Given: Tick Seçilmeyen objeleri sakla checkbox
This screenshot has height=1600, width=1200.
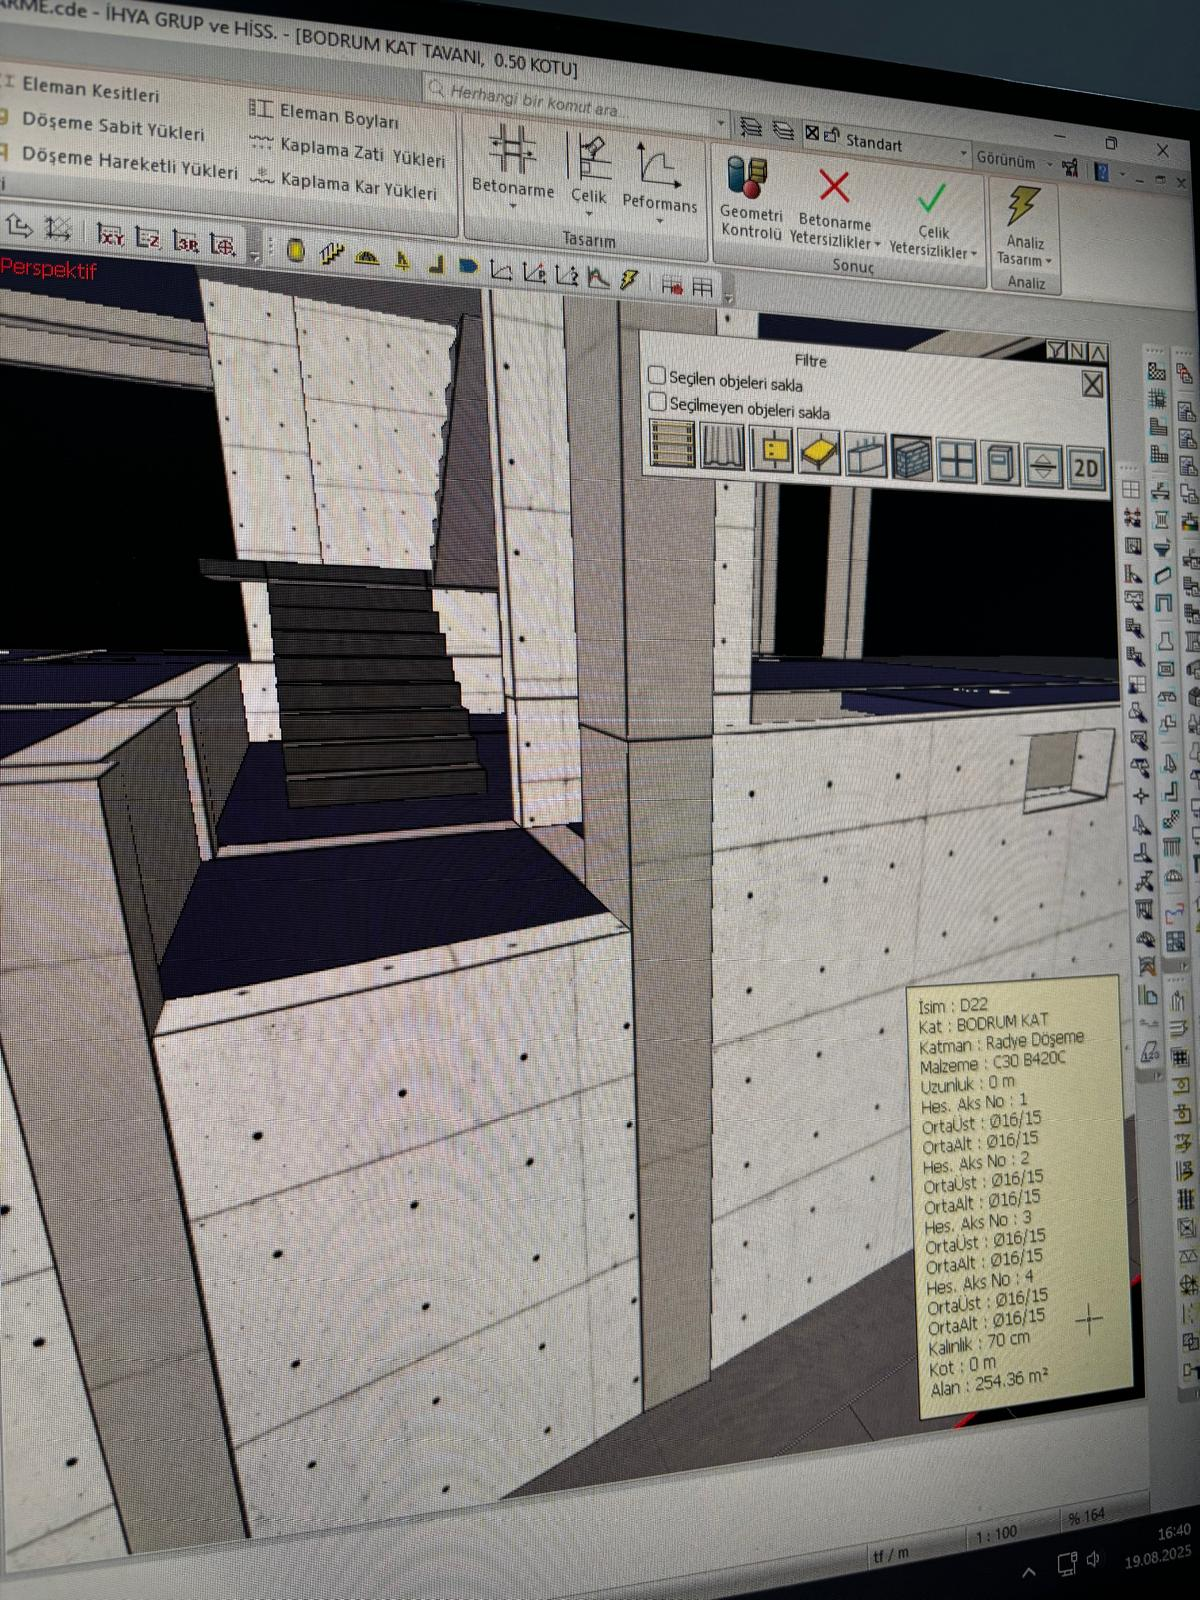Looking at the screenshot, I should [x=658, y=402].
